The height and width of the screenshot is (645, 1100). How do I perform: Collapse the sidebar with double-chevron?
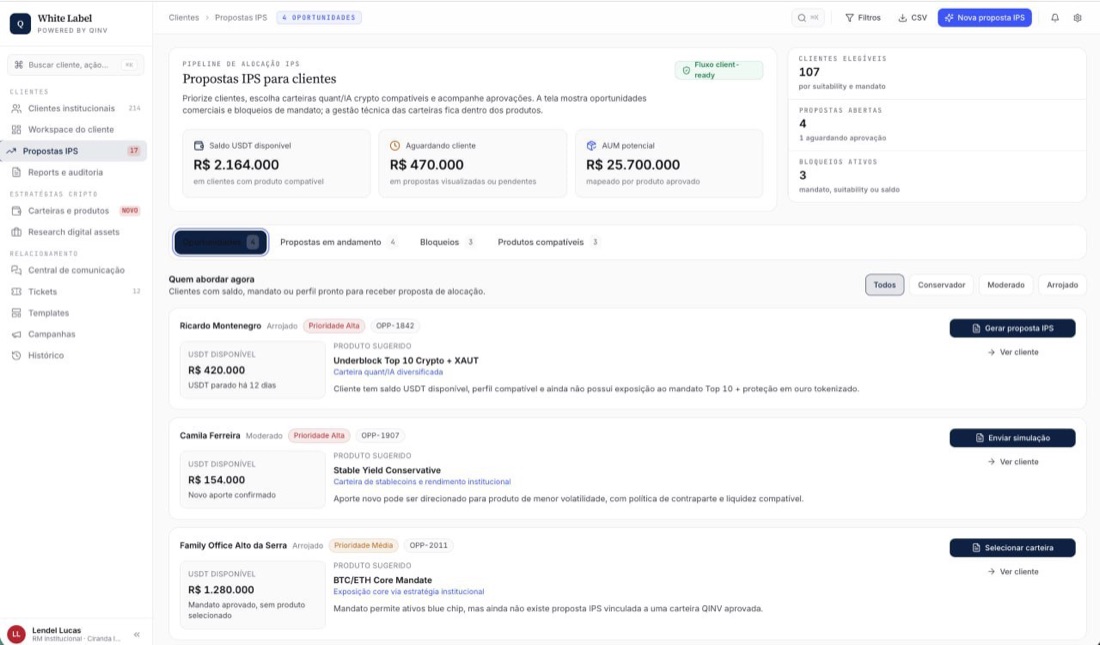(x=137, y=634)
